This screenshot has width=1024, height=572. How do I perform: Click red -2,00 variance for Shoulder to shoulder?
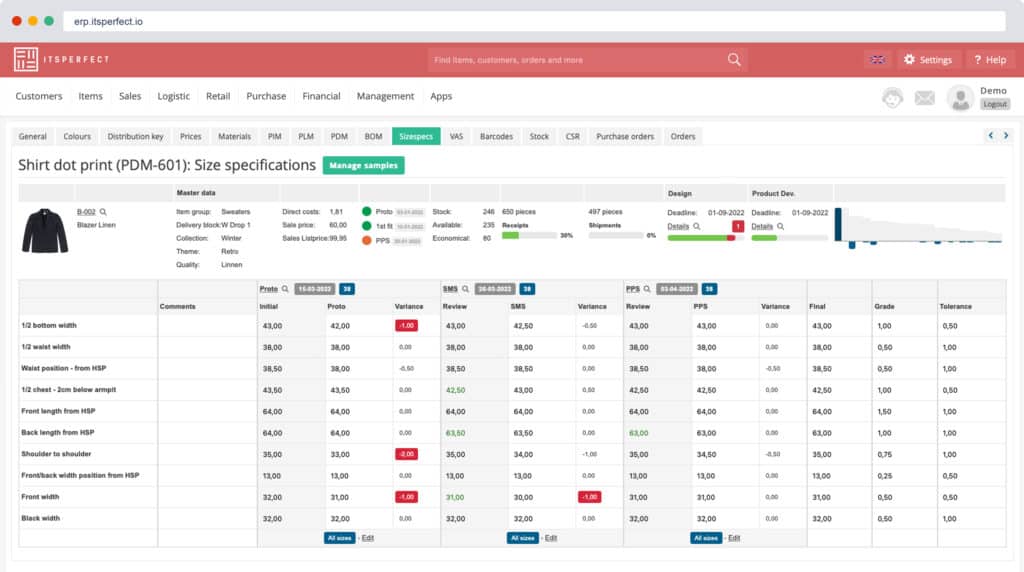point(406,454)
